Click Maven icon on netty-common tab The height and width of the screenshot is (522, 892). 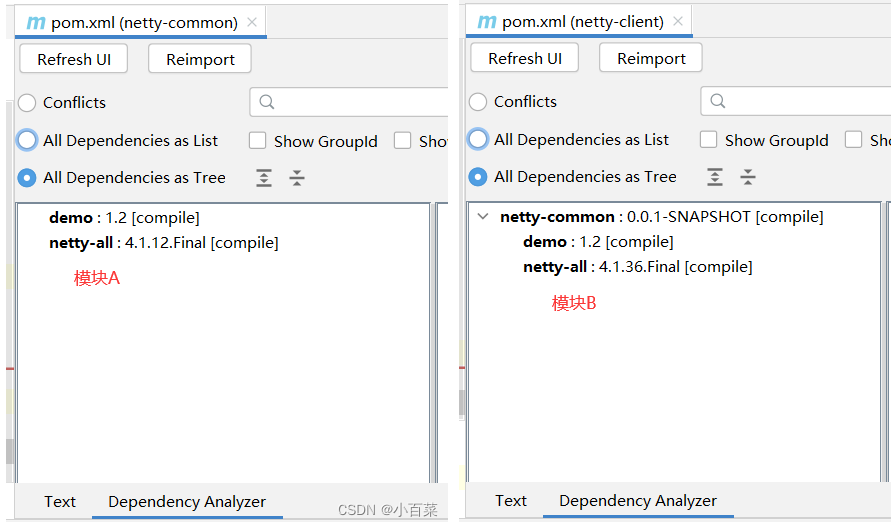36,23
